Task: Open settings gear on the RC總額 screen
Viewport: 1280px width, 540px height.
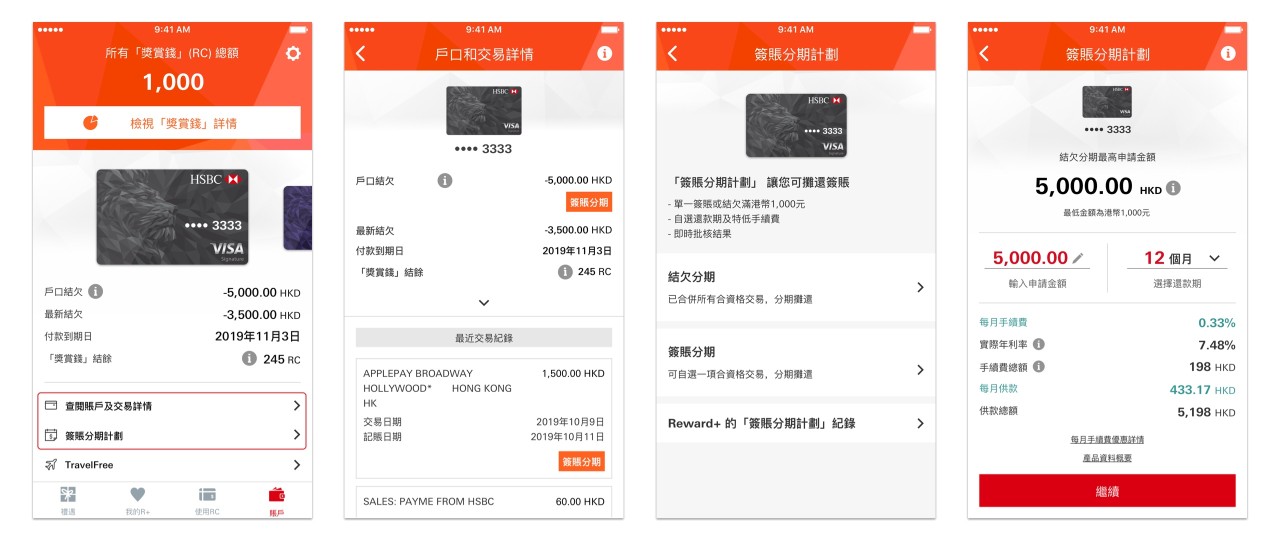Action: pos(293,53)
